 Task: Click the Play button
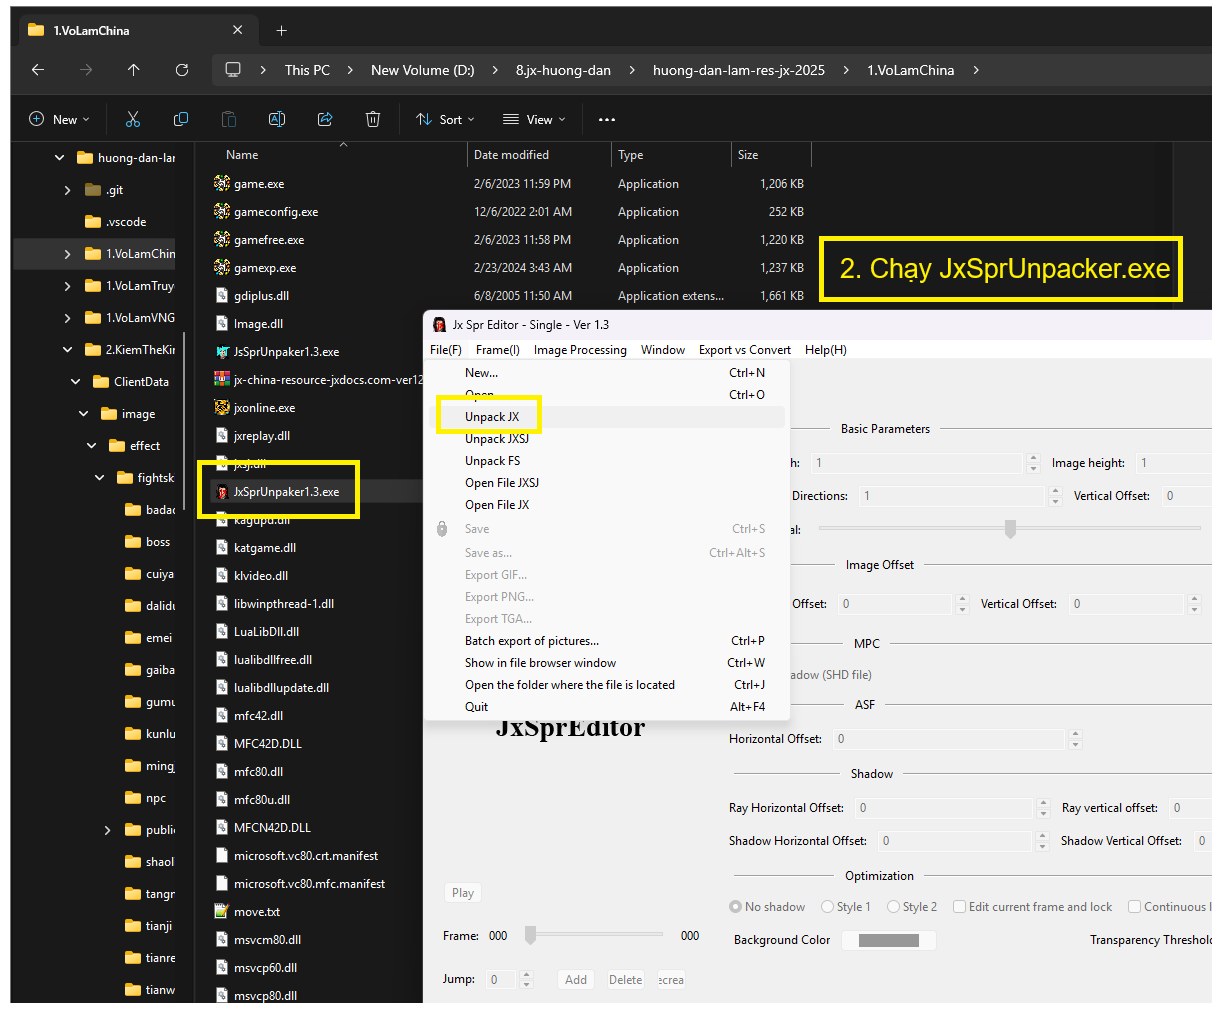click(x=462, y=893)
